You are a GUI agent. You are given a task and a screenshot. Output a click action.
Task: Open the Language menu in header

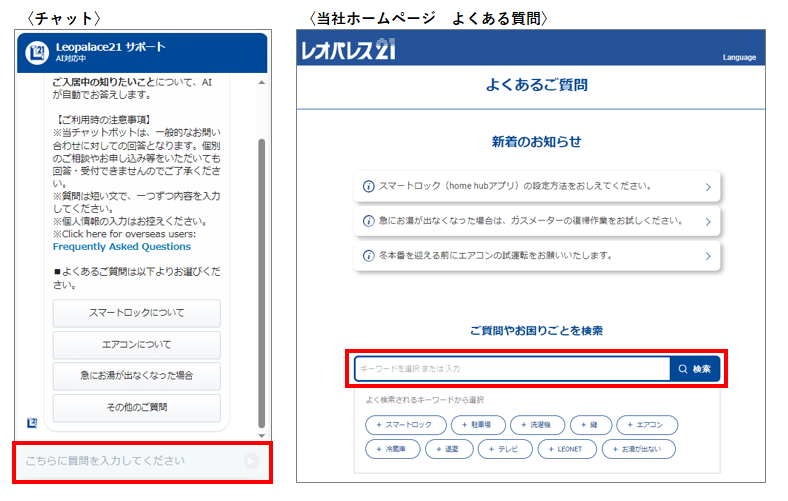click(739, 58)
